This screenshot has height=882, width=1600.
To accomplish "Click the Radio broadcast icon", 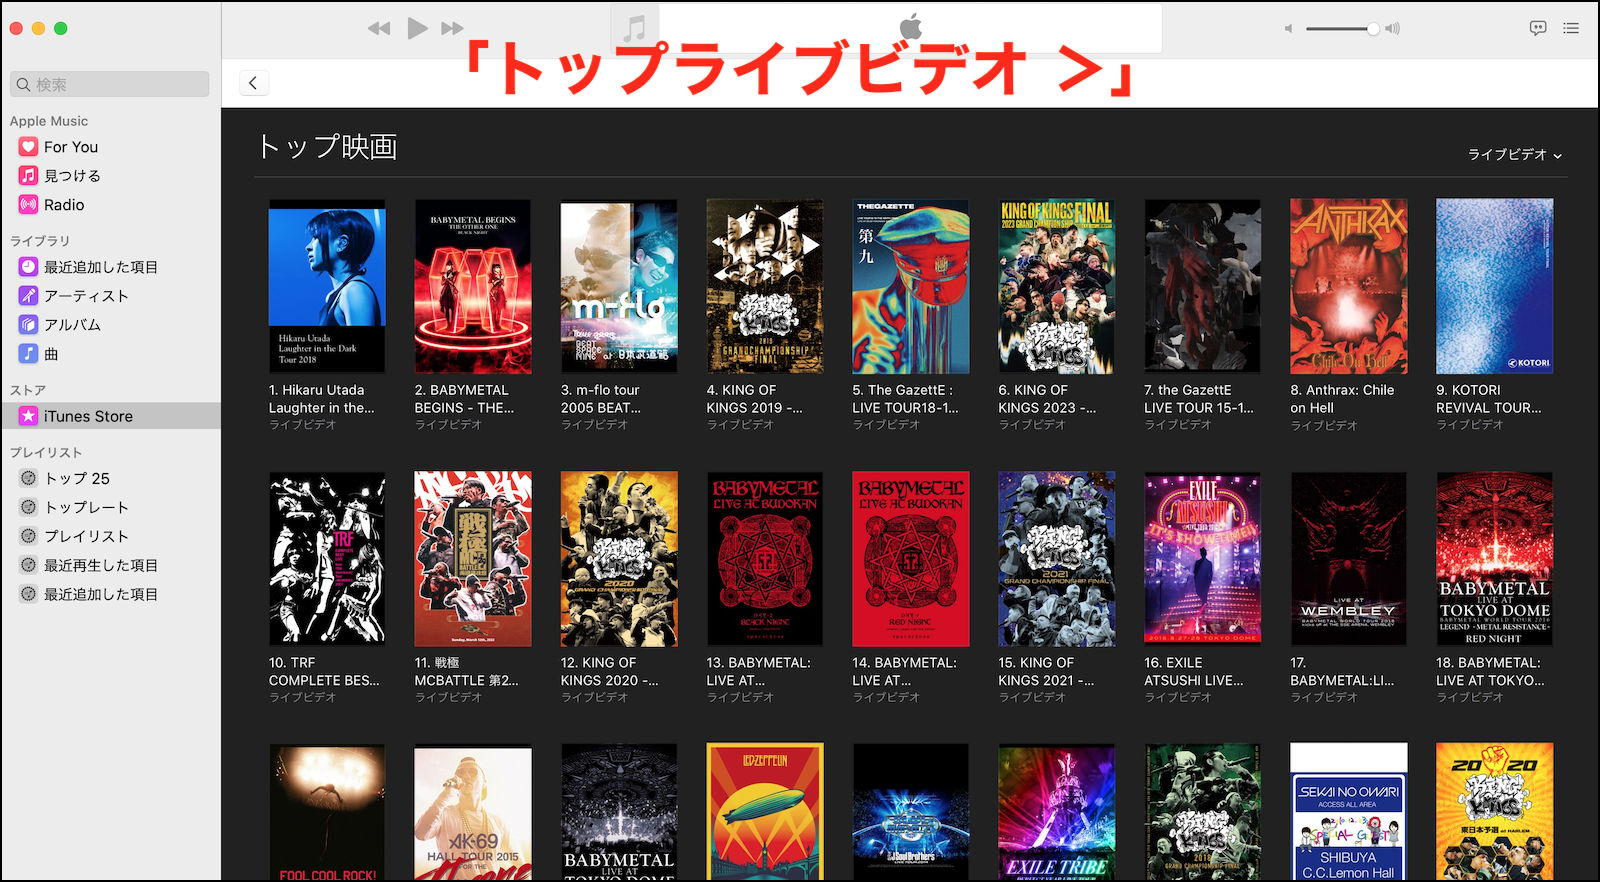I will click(28, 205).
